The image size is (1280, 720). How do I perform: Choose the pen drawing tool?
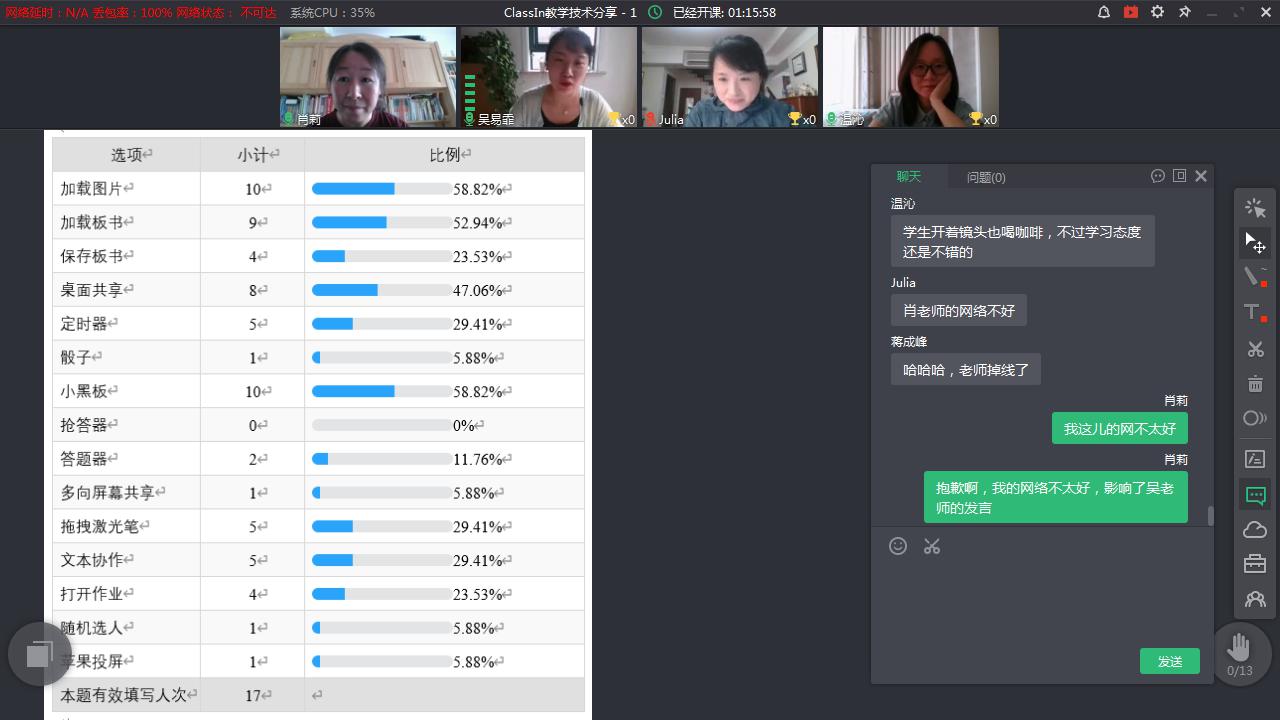pos(1255,277)
